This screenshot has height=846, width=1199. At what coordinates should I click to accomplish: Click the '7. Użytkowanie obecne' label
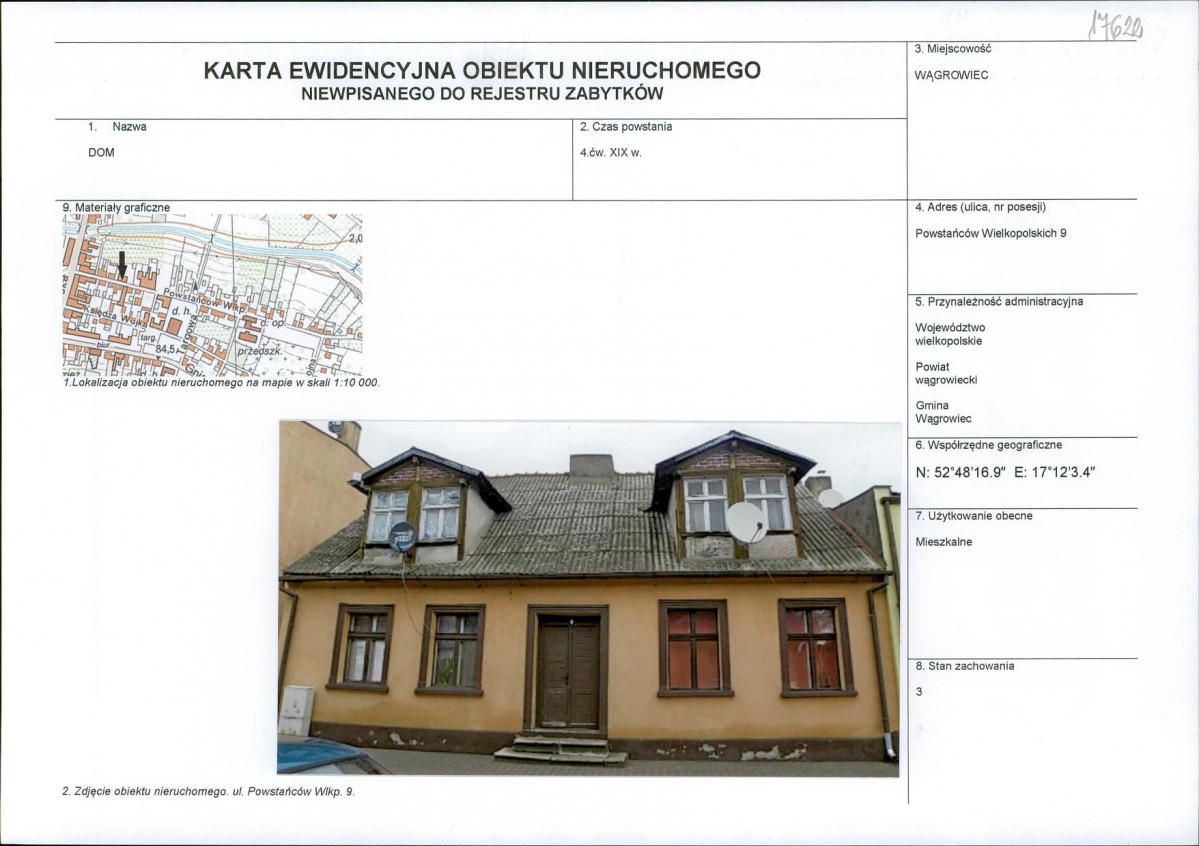973,516
